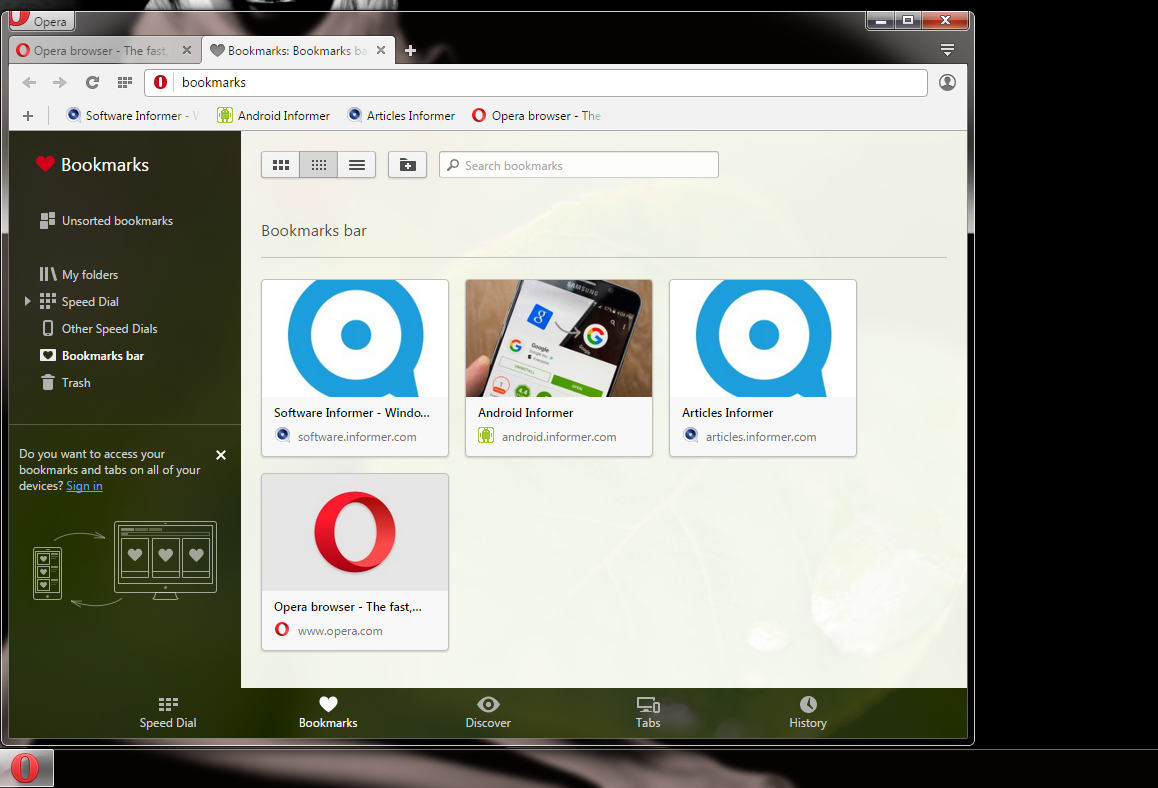Open the Software Informer thumbnail card
This screenshot has width=1158, height=788.
[x=355, y=368]
